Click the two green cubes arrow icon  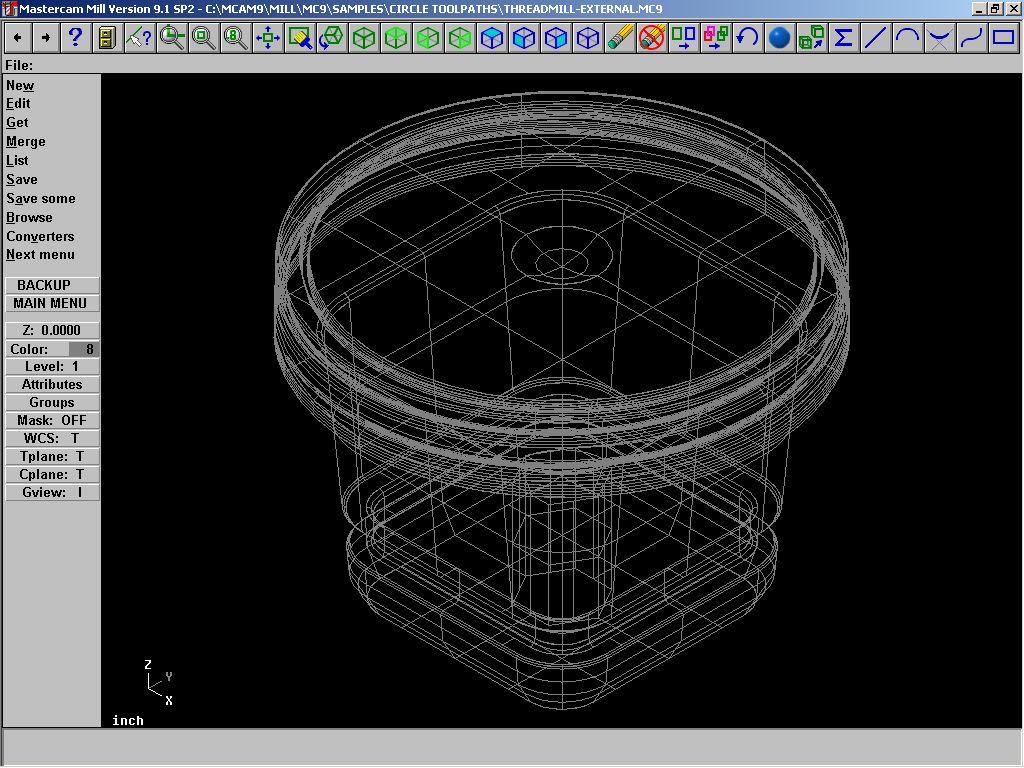click(x=812, y=38)
